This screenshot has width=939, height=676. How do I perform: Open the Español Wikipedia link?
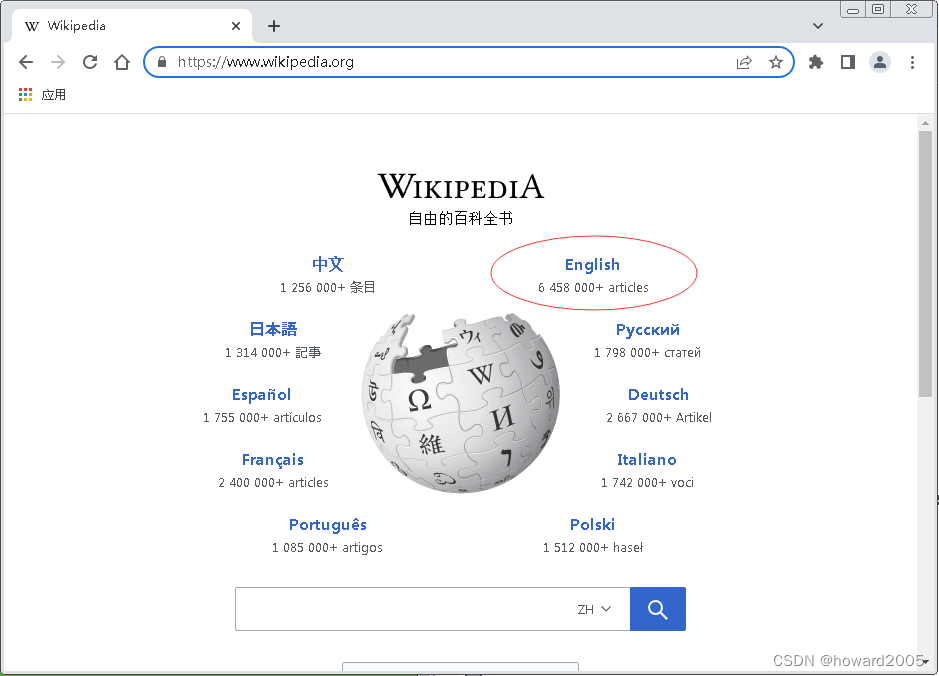tap(261, 395)
